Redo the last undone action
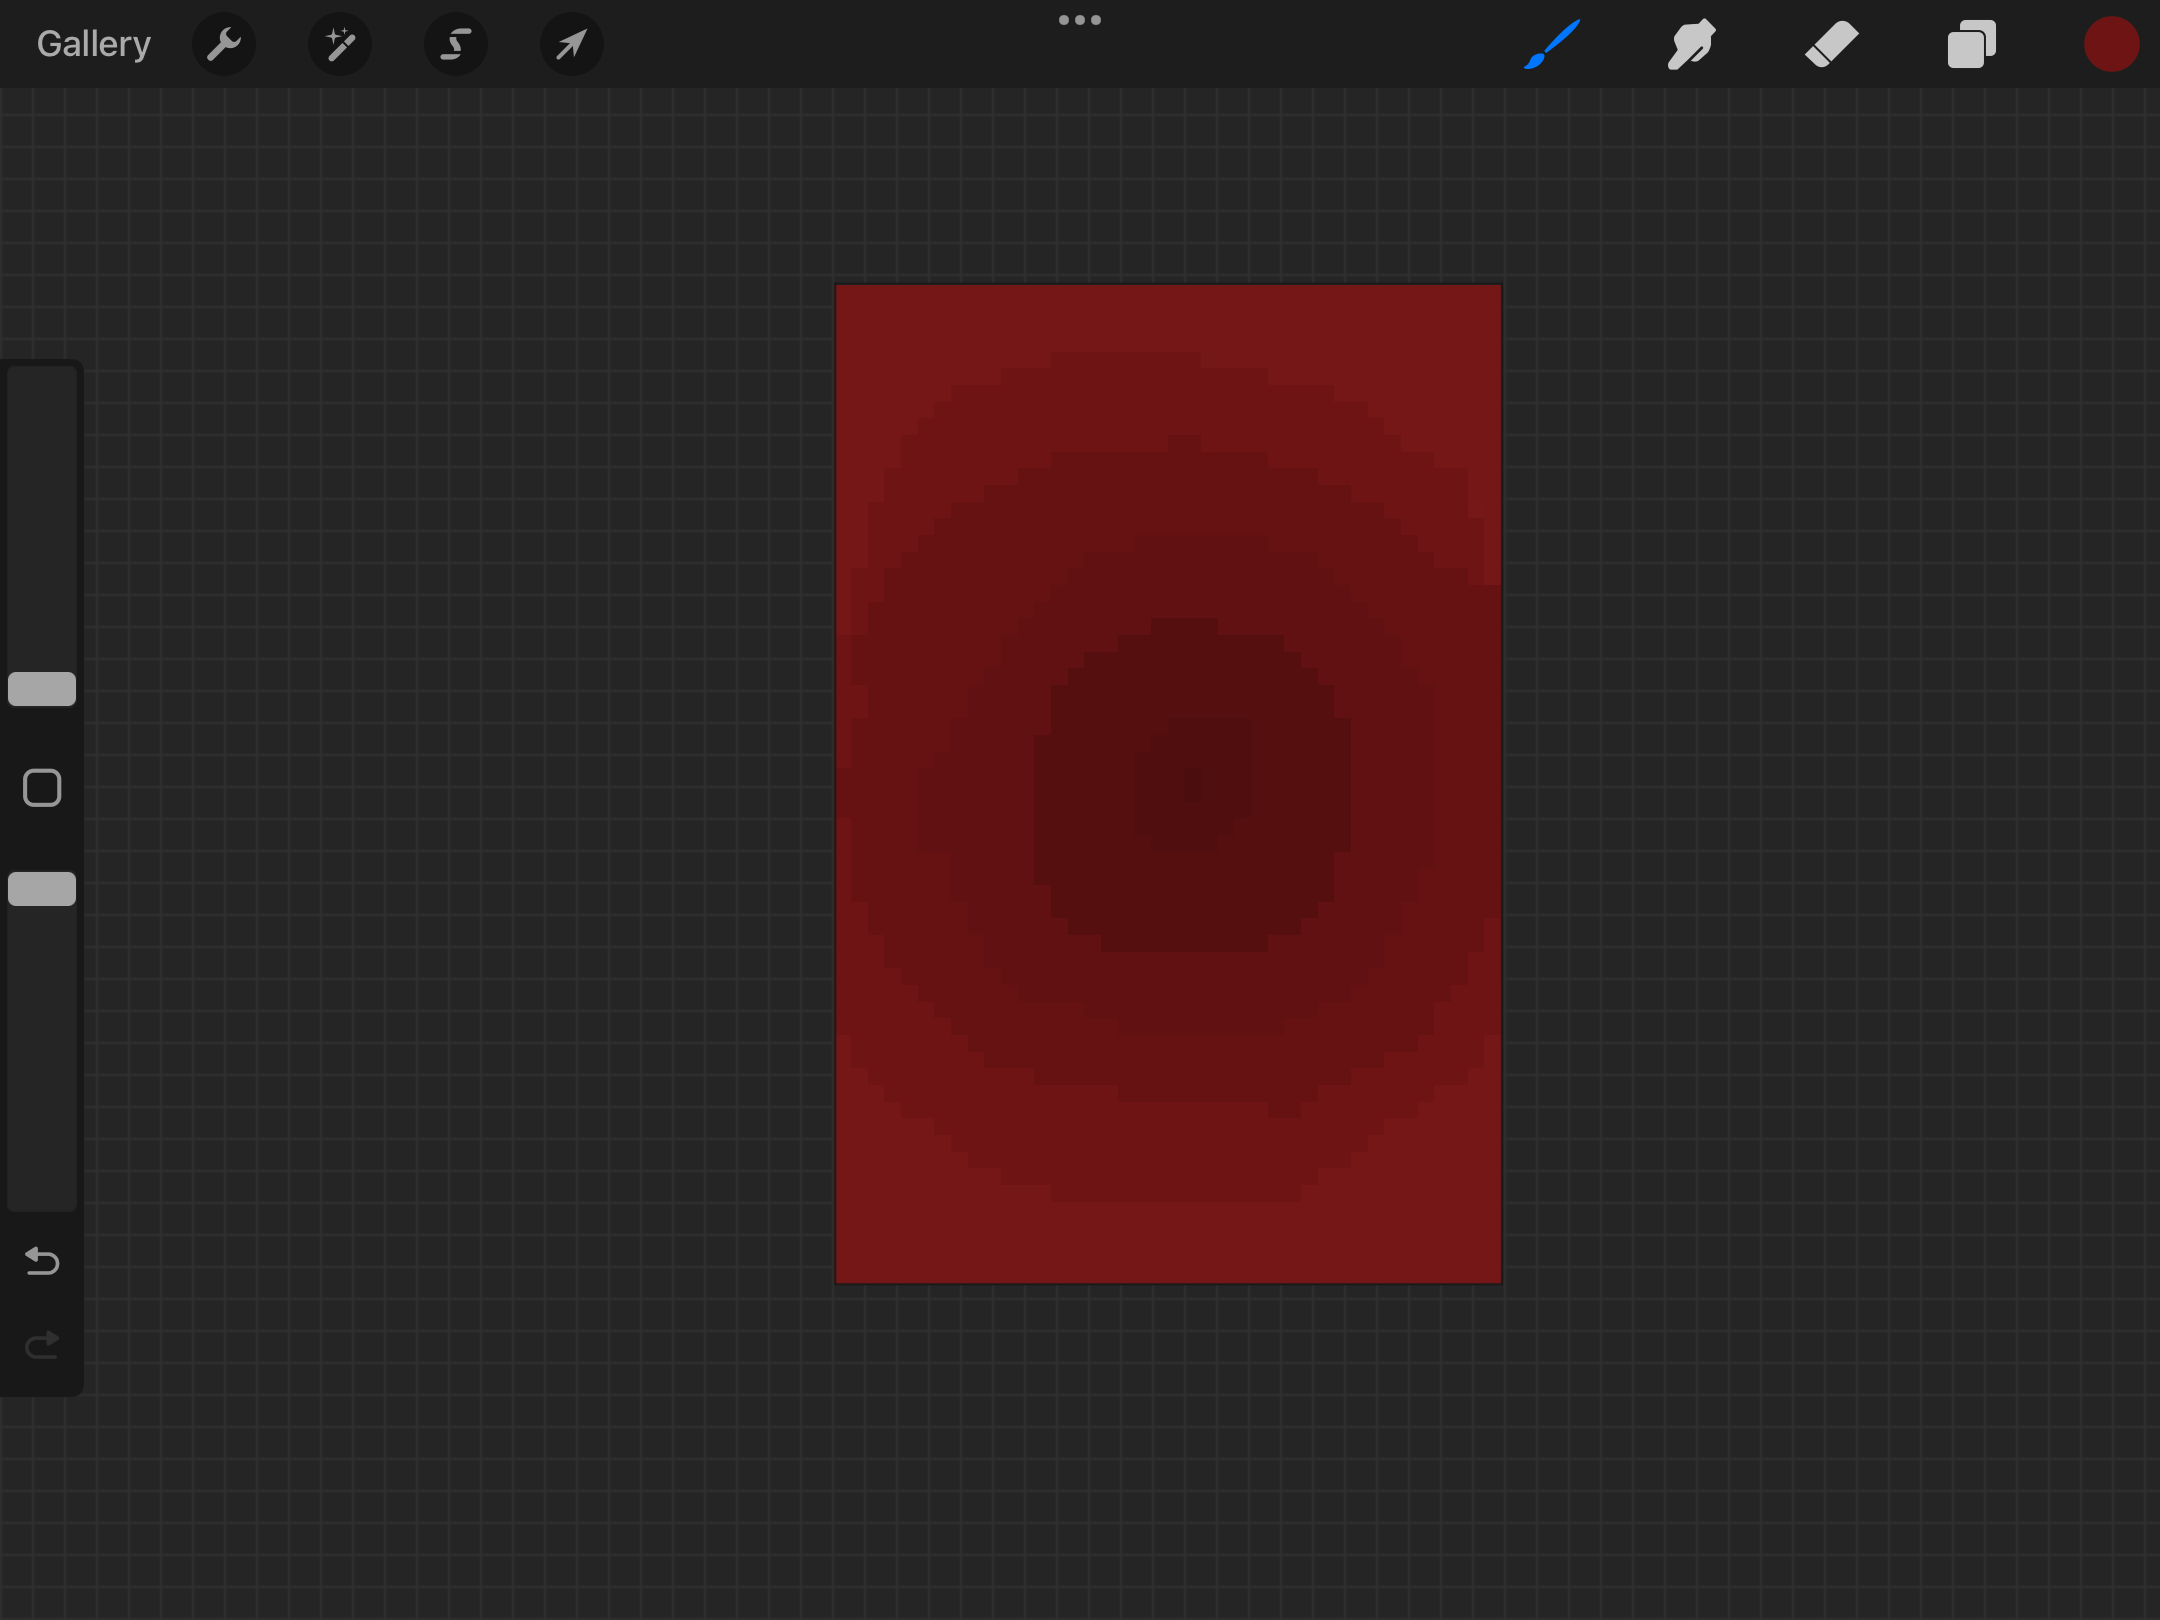This screenshot has height=1620, width=2160. pos(42,1346)
